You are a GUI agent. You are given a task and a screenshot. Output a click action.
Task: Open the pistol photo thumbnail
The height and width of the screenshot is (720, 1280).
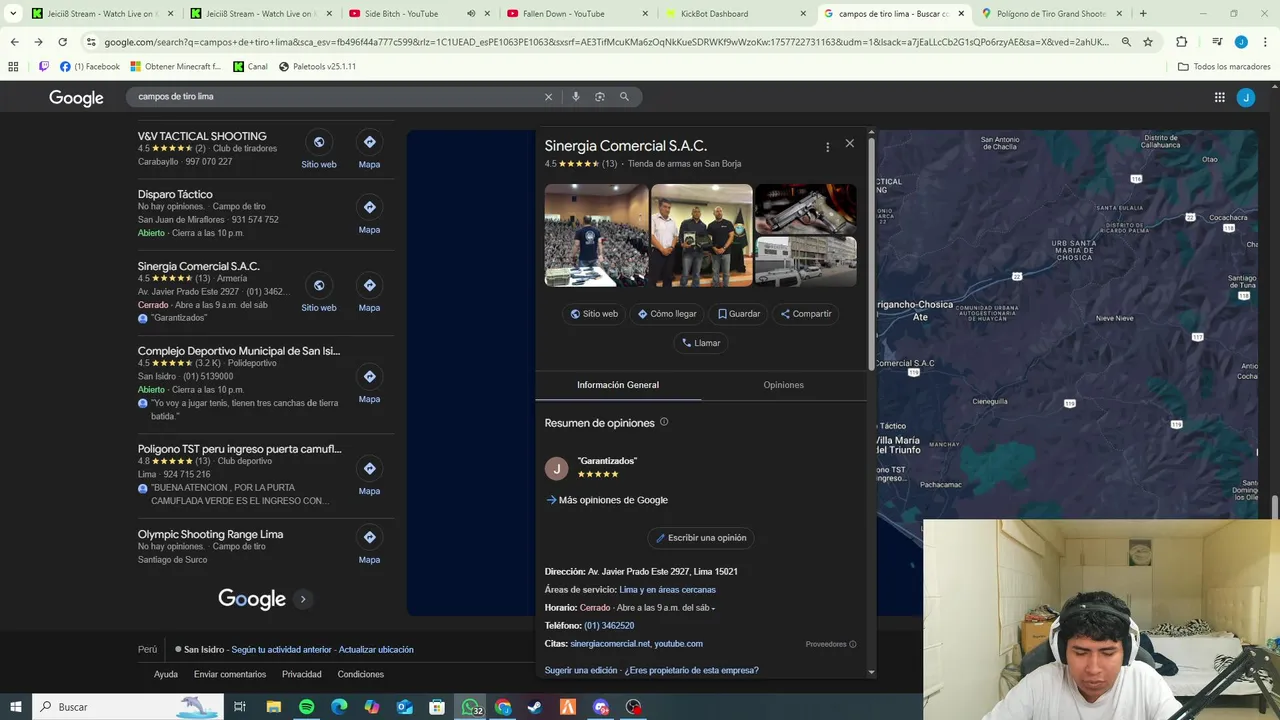(806, 209)
